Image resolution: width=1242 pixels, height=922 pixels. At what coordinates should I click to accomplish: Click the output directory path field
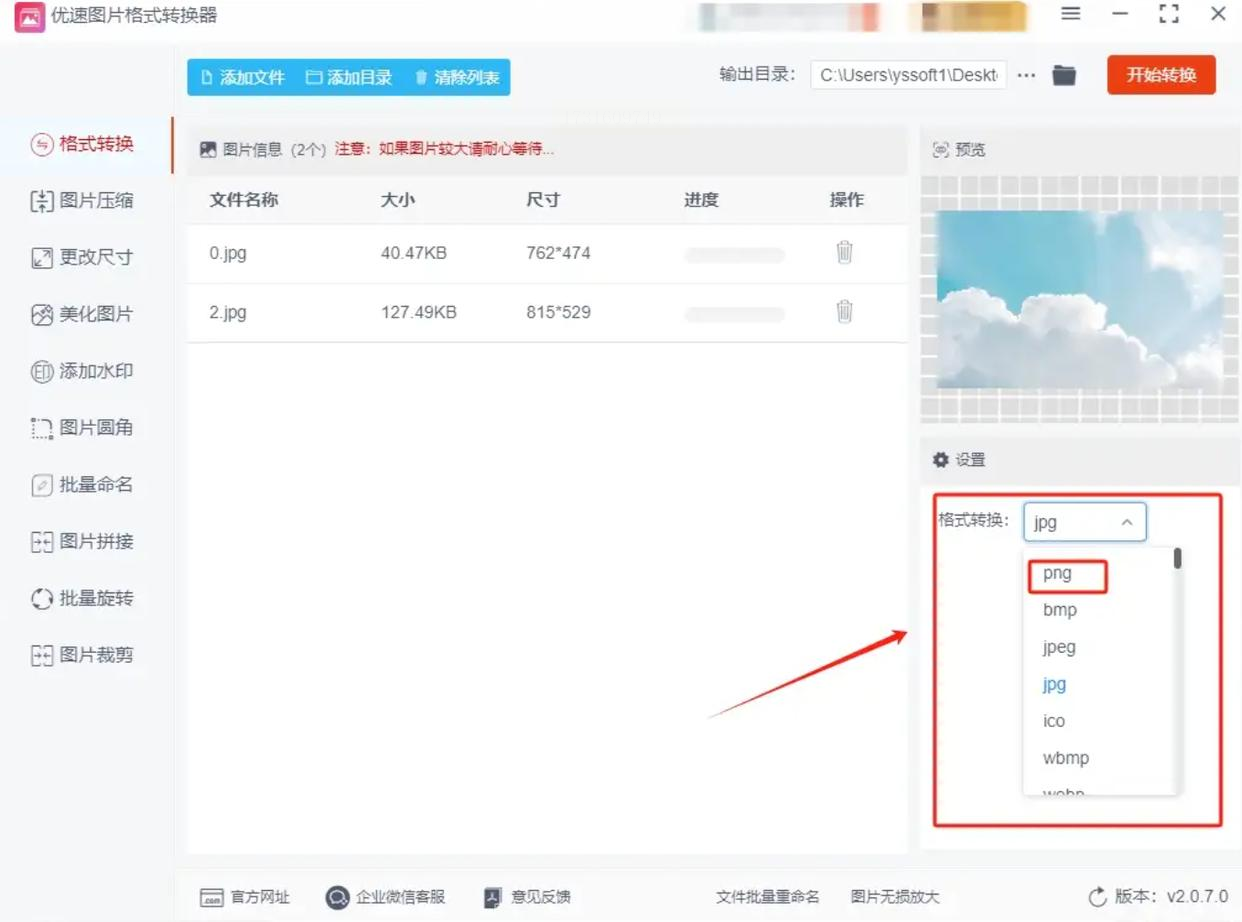point(908,75)
